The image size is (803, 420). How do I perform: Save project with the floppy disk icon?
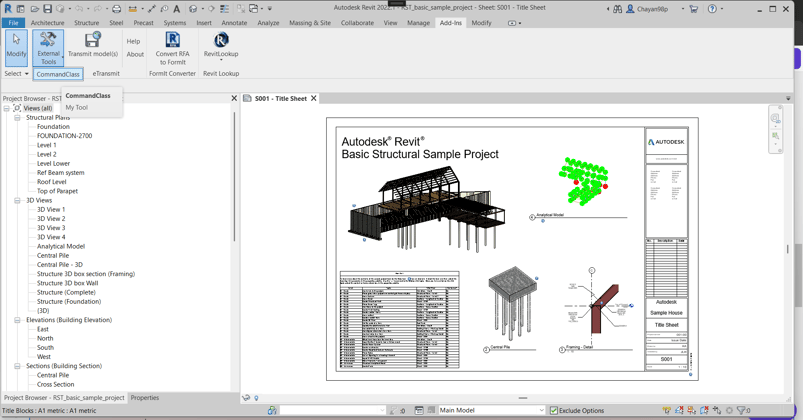click(x=47, y=9)
